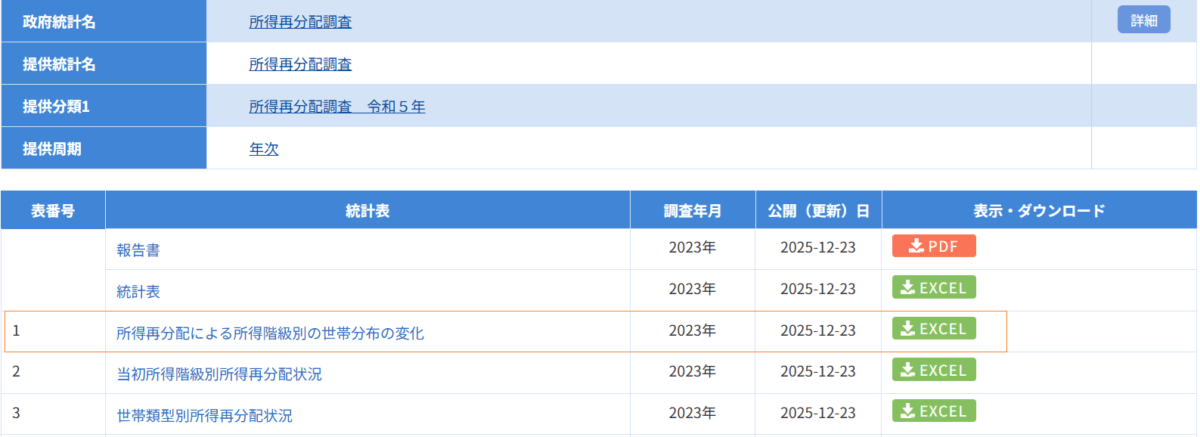The height and width of the screenshot is (437, 1200).
Task: Download the 報告書 PDF file
Action: click(933, 246)
